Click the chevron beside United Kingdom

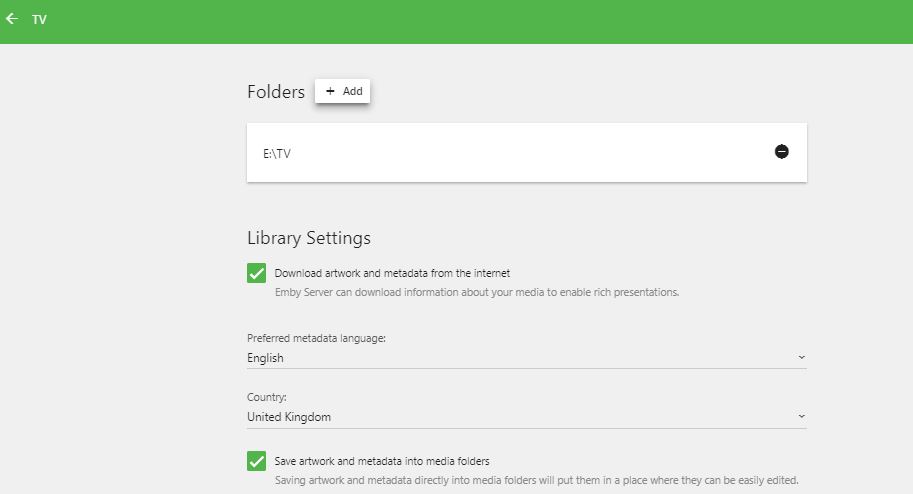[801, 417]
